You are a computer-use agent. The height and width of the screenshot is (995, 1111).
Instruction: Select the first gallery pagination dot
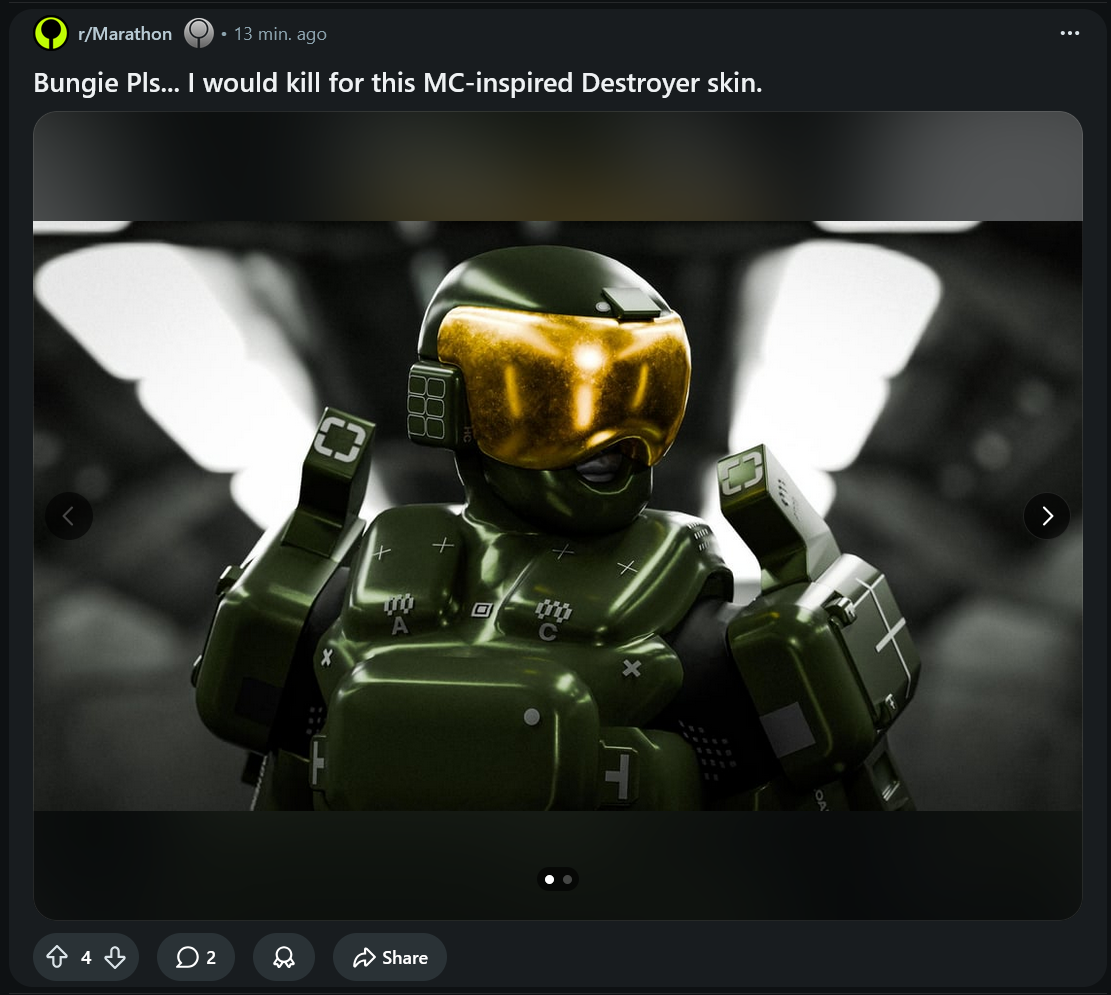(x=549, y=879)
